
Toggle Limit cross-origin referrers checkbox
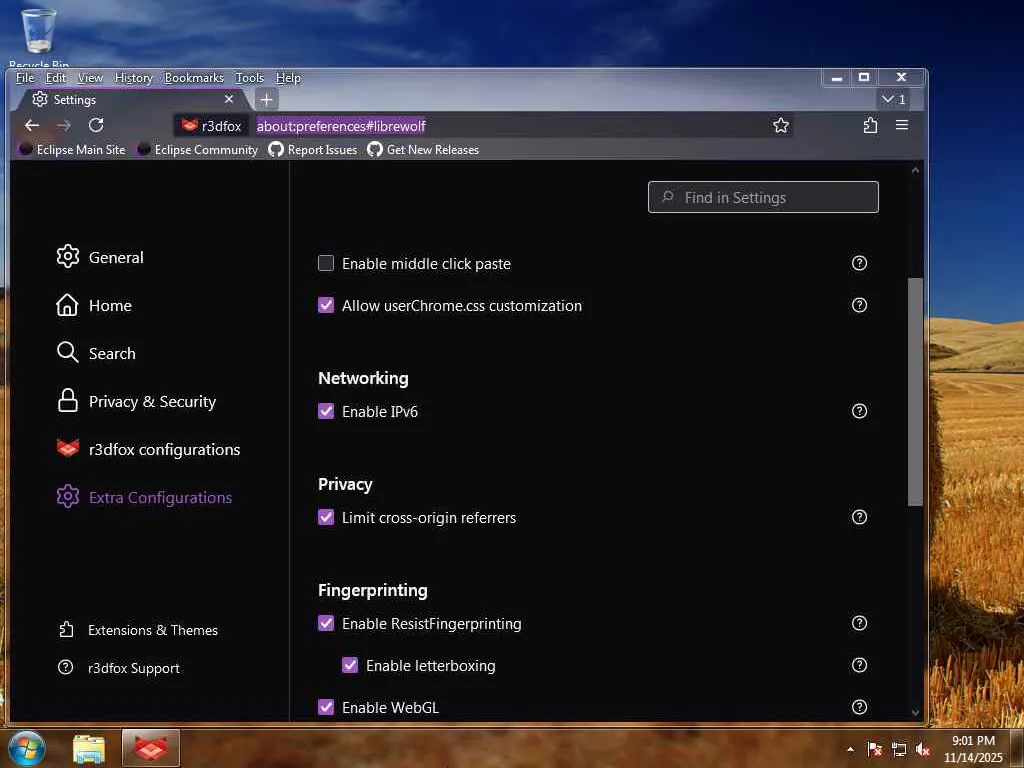(326, 517)
